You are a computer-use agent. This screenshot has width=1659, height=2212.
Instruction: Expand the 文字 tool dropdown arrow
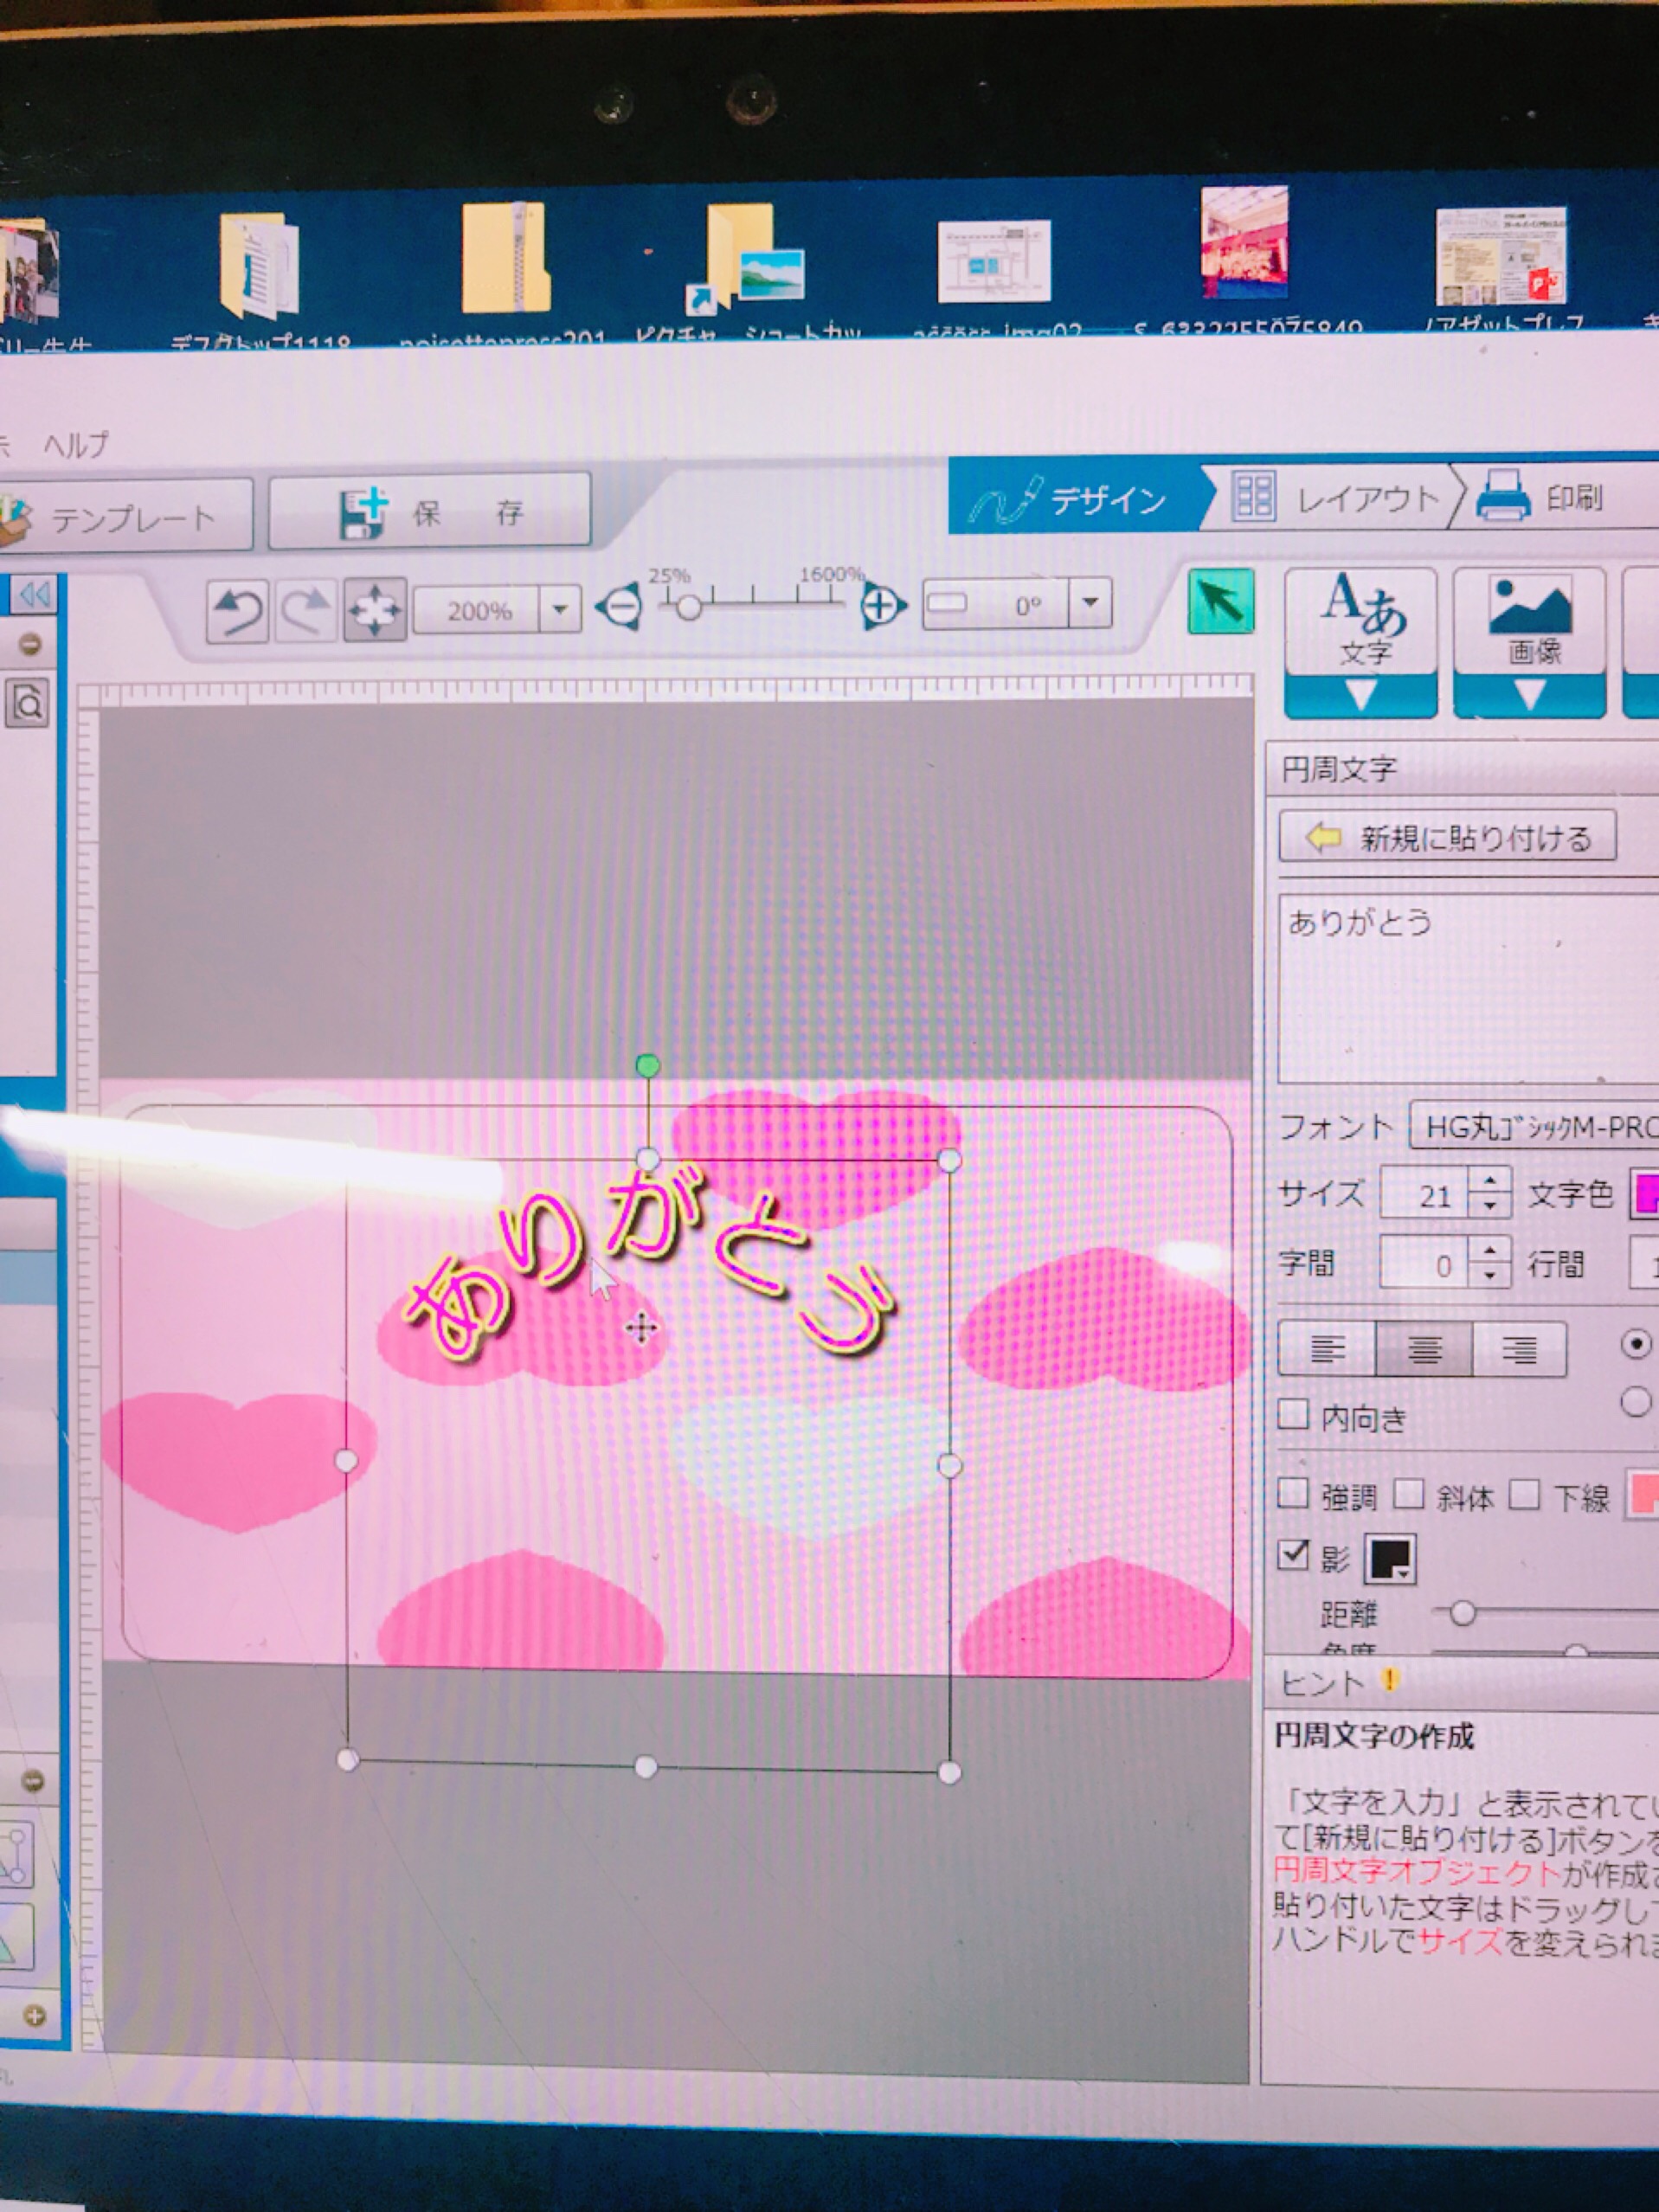(1361, 696)
